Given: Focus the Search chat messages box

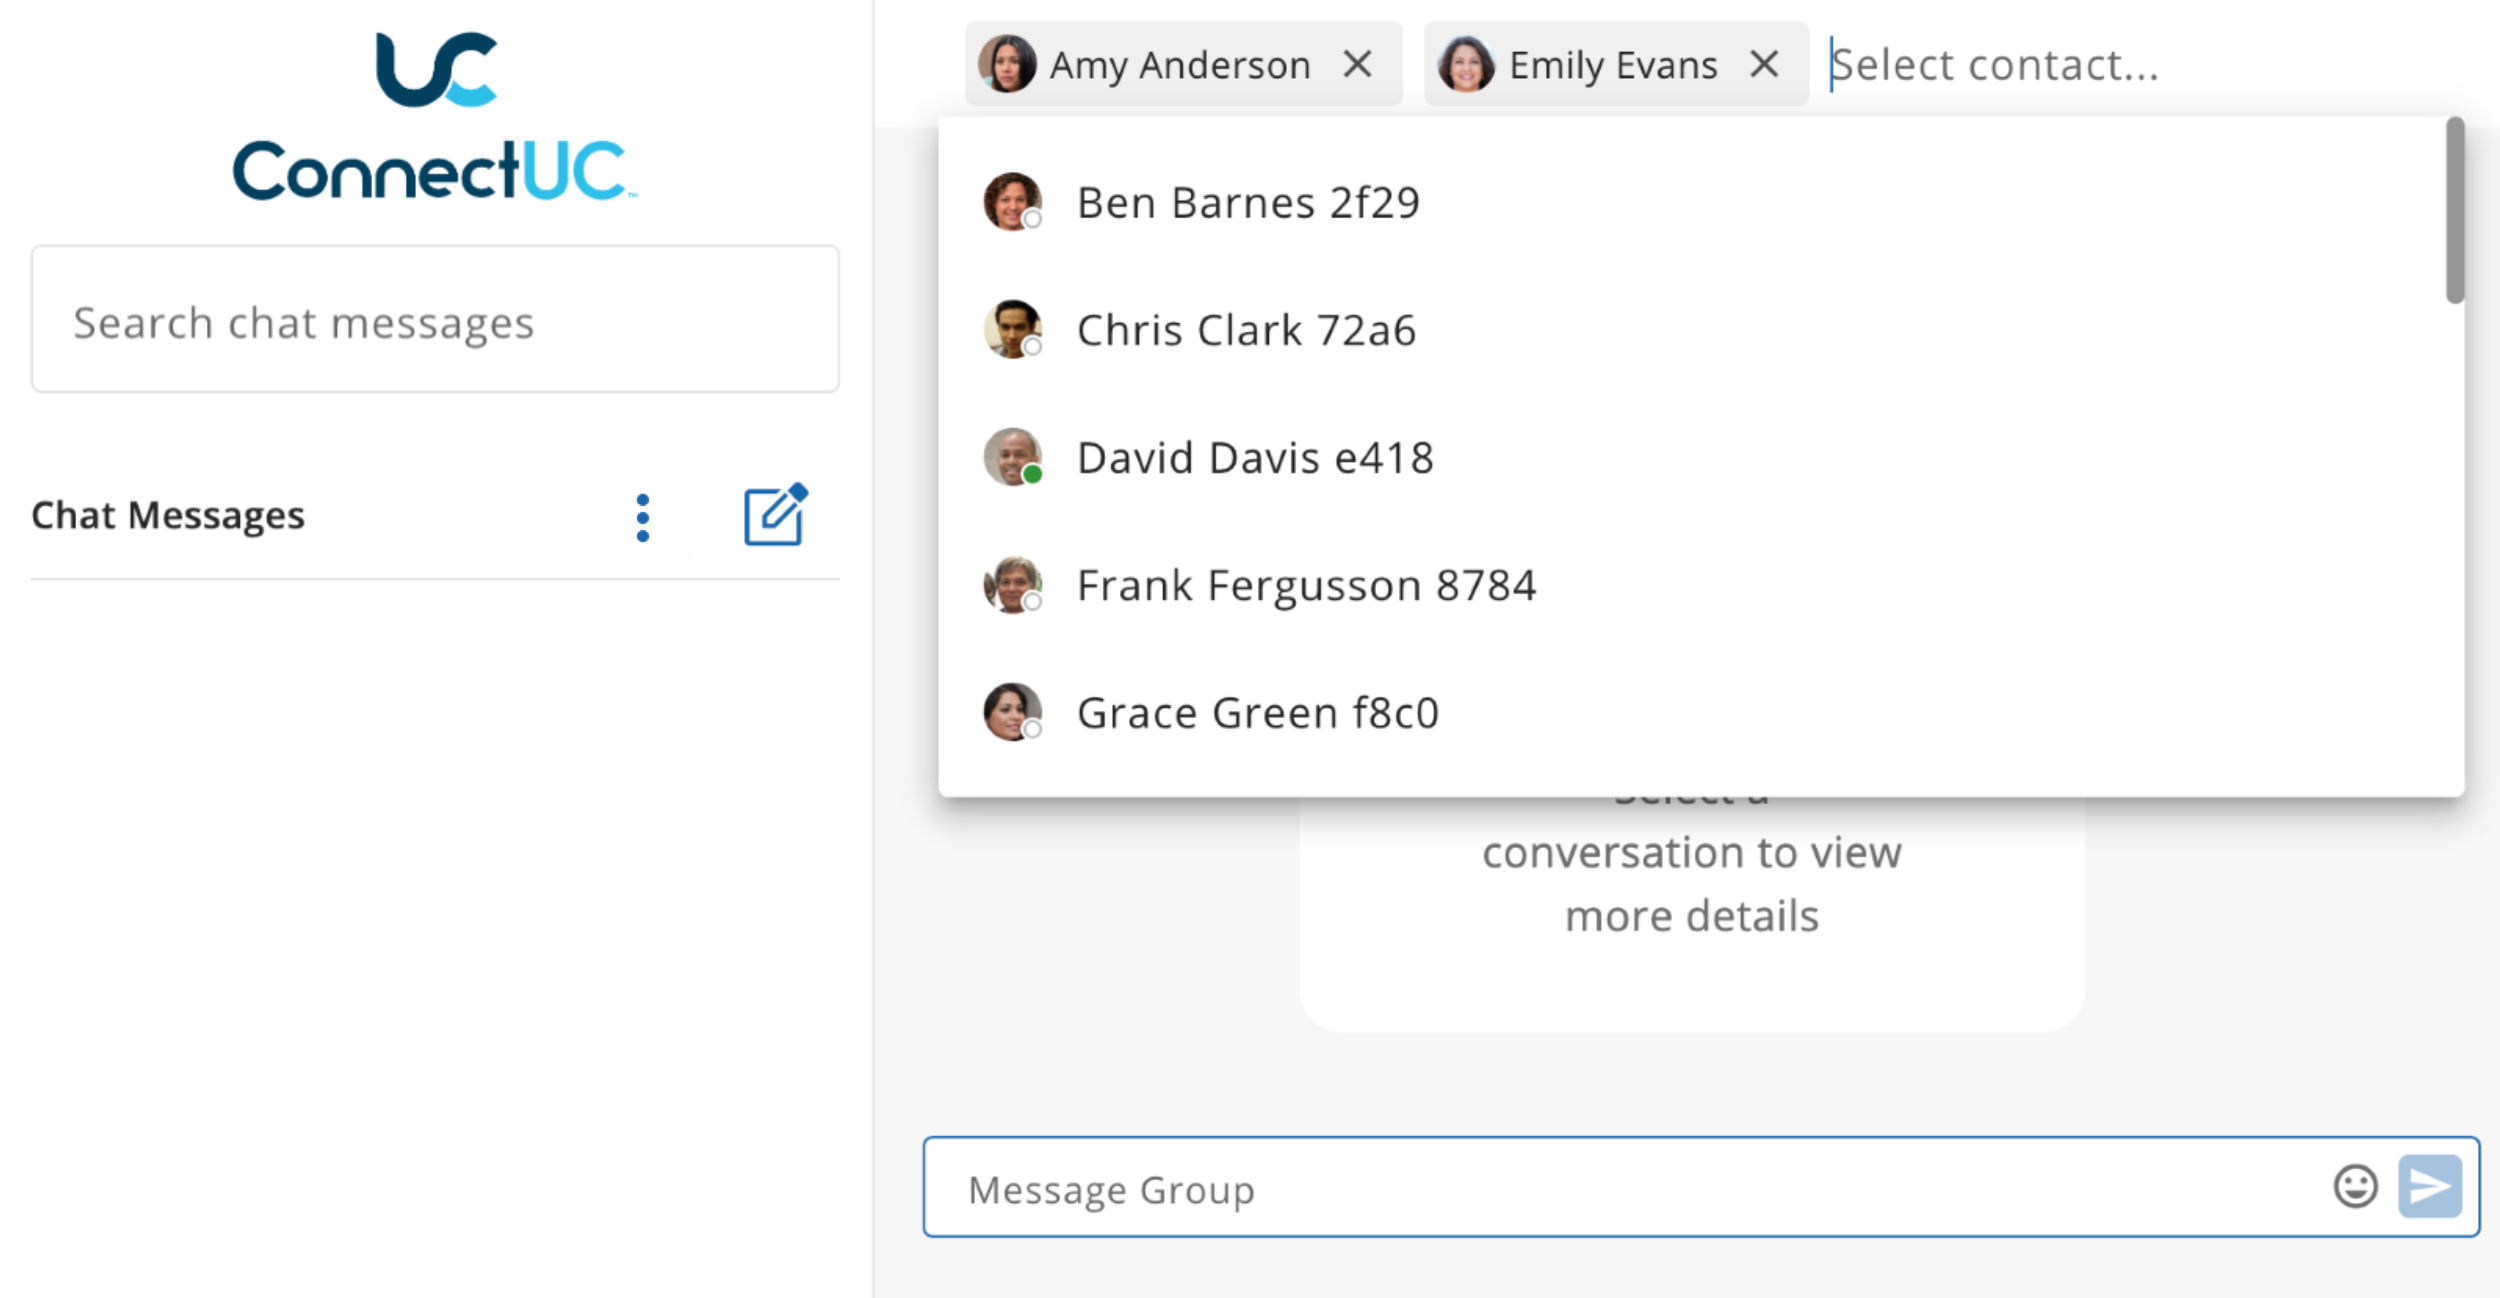Looking at the screenshot, I should 435,319.
